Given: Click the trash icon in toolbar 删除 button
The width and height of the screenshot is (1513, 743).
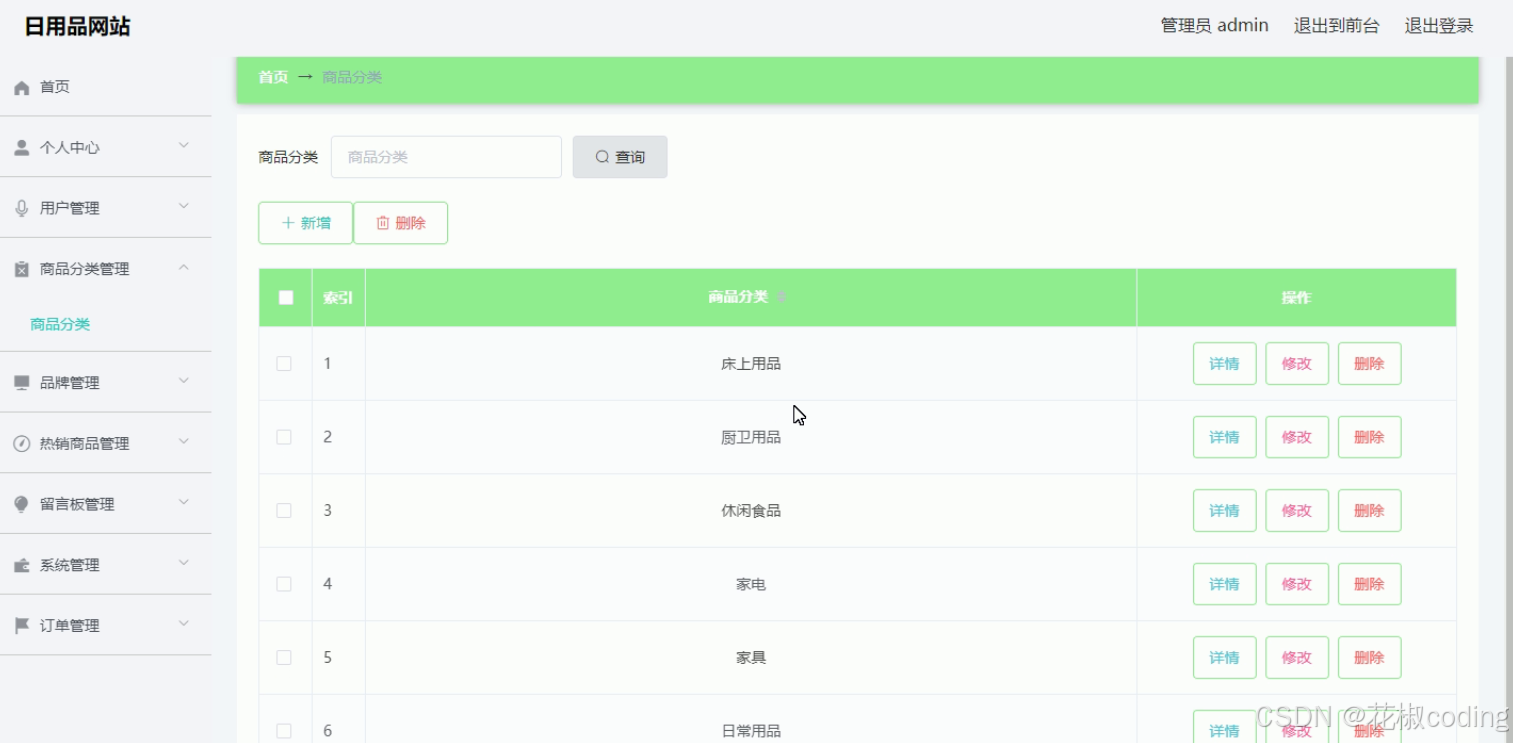Looking at the screenshot, I should click(382, 223).
